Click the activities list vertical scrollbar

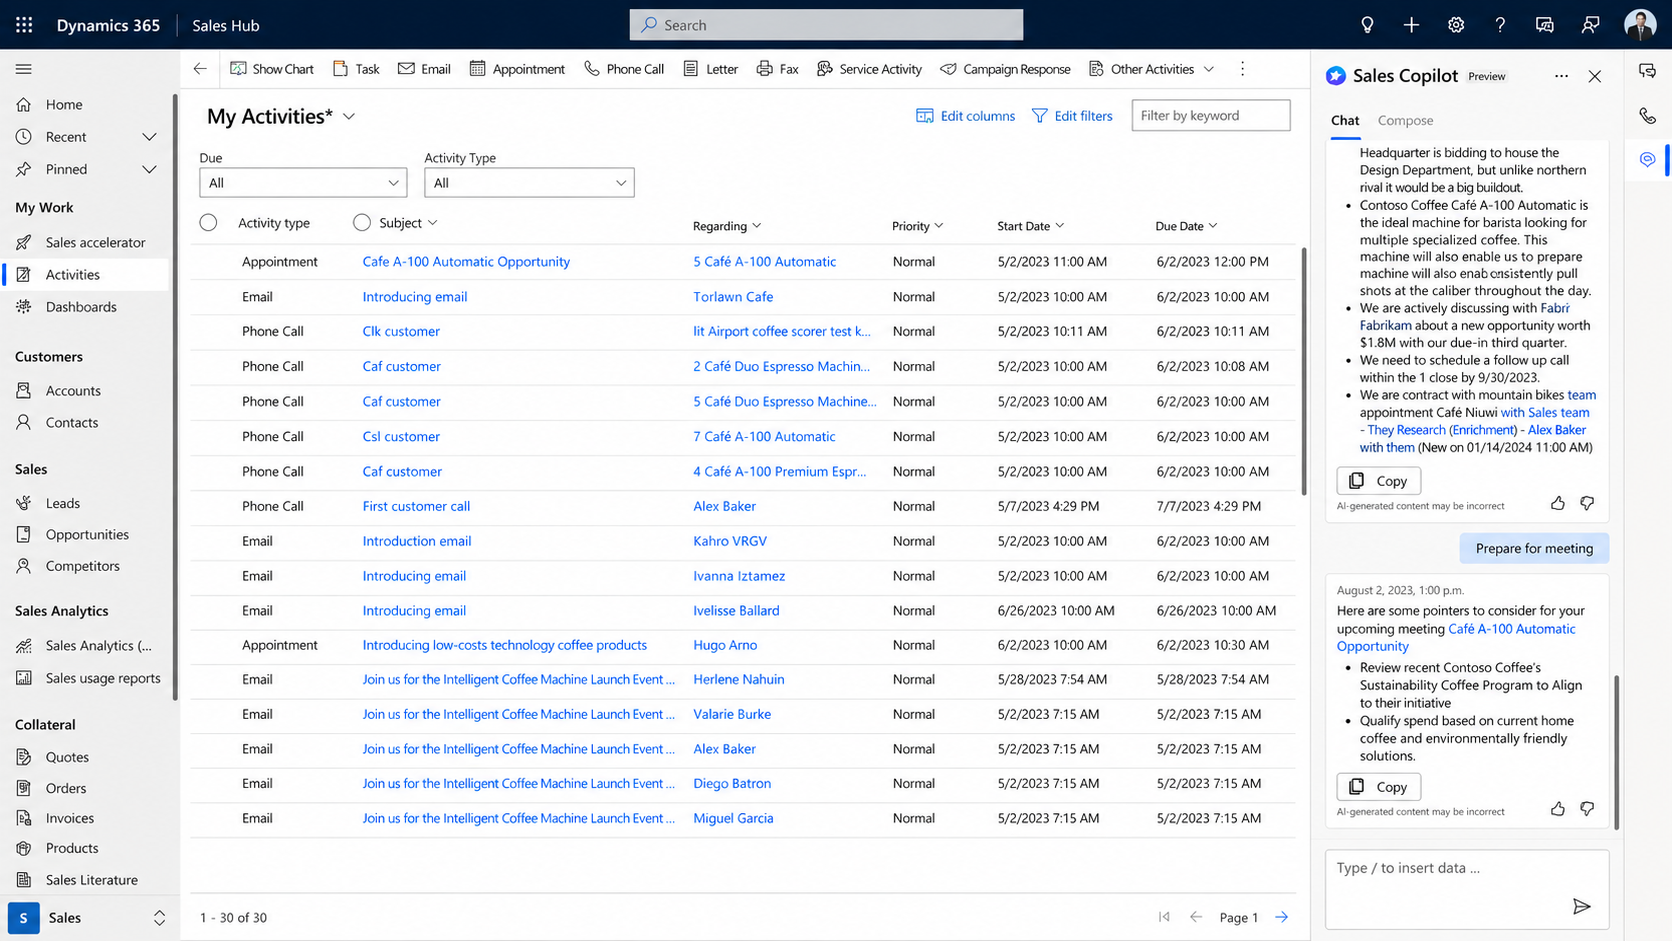1302,370
